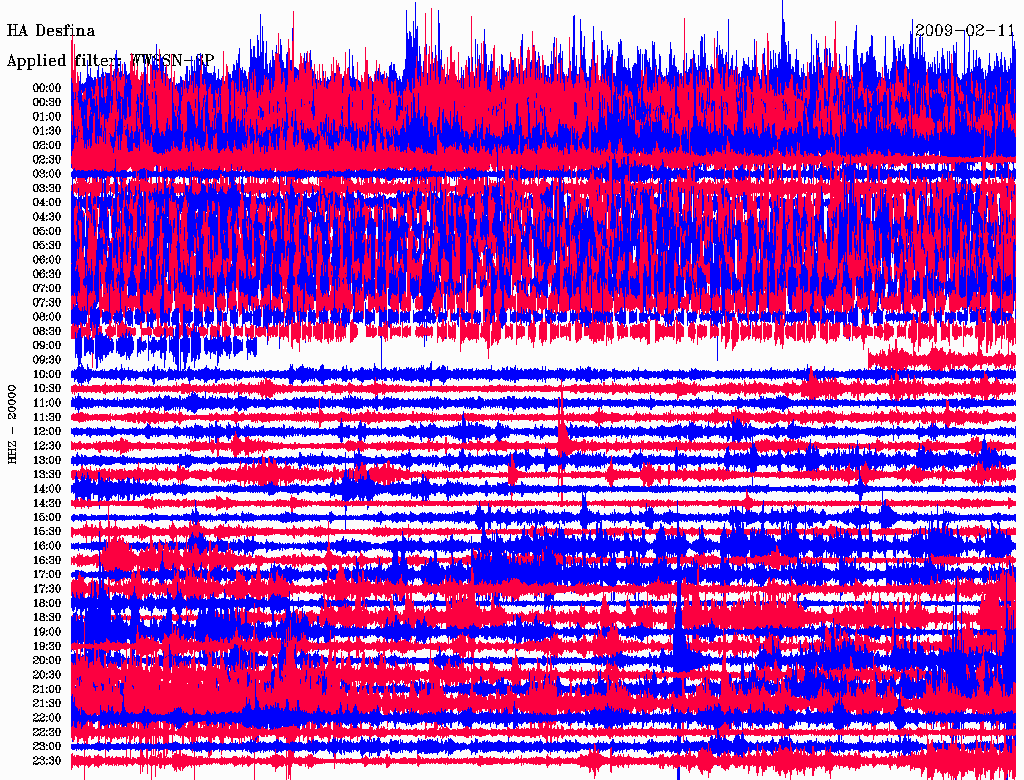Image resolution: width=1024 pixels, height=780 pixels.
Task: Click the 21:30 time row label
Action: coord(47,703)
